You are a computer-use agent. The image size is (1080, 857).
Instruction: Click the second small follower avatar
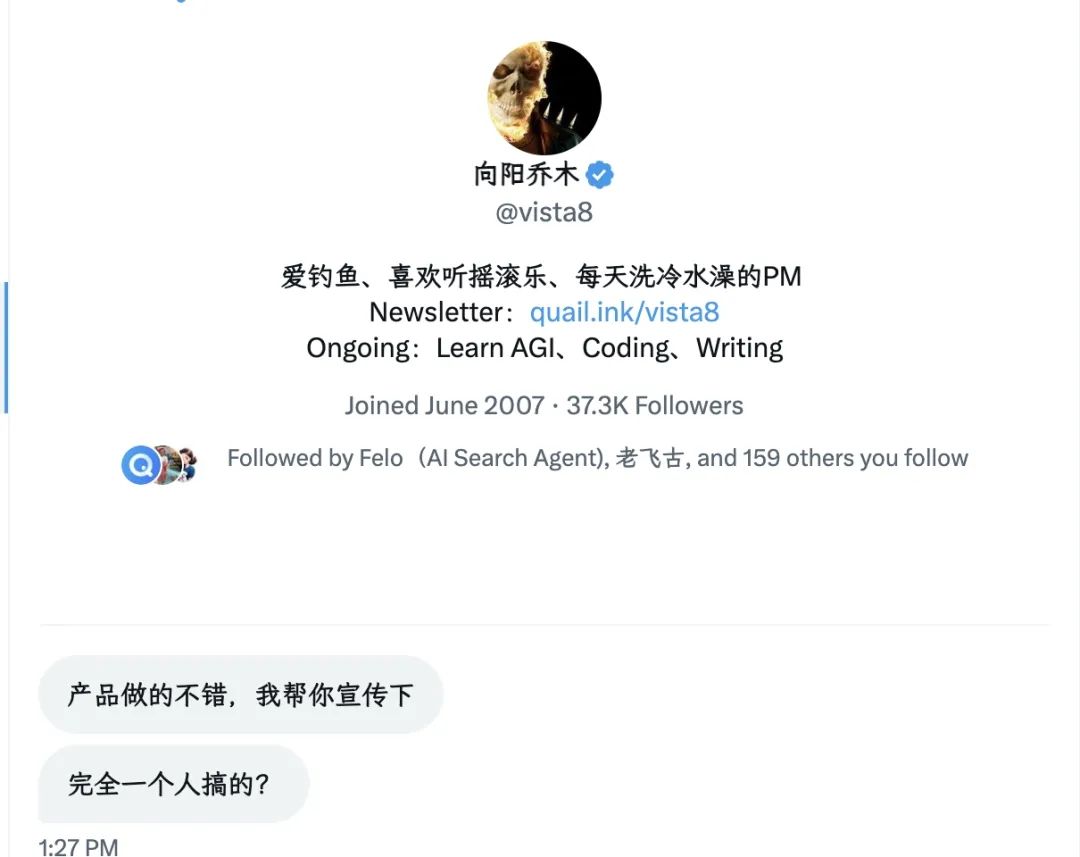tap(167, 465)
